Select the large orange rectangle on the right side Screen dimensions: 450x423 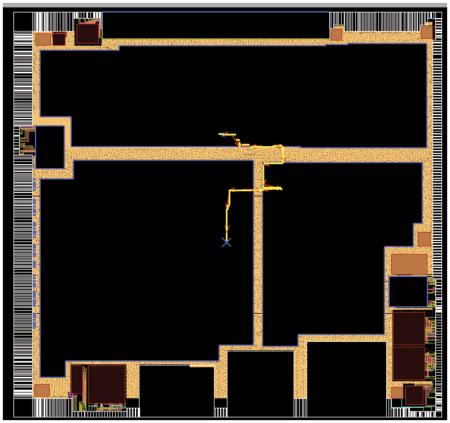pos(409,265)
